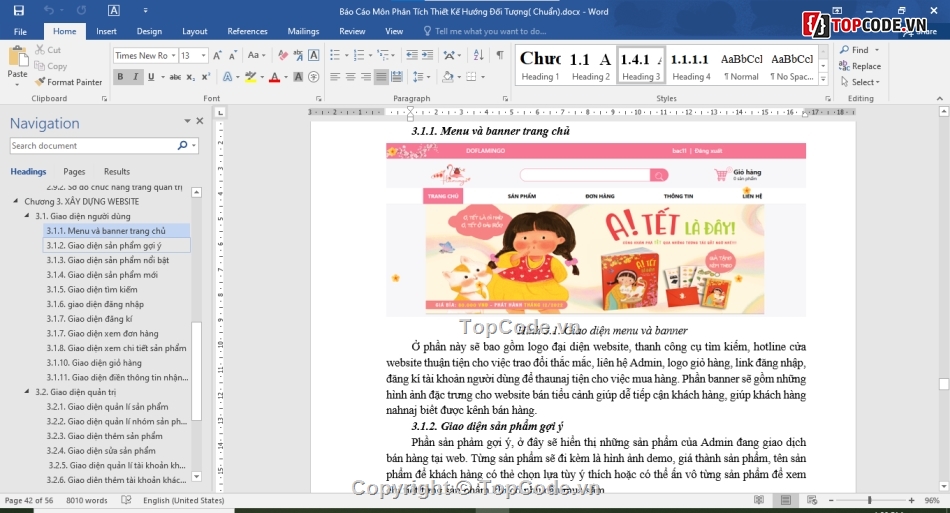Click the red font color swatch
Viewport: 950px width, 513px height.
tap(274, 77)
